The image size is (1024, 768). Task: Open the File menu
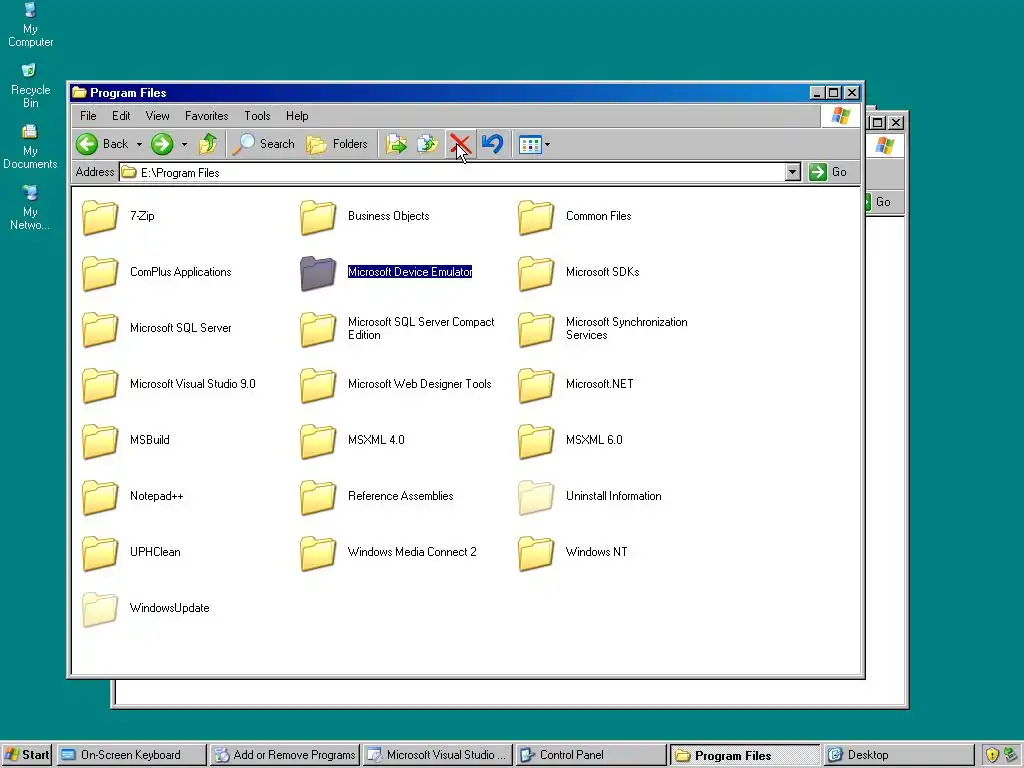(x=88, y=116)
